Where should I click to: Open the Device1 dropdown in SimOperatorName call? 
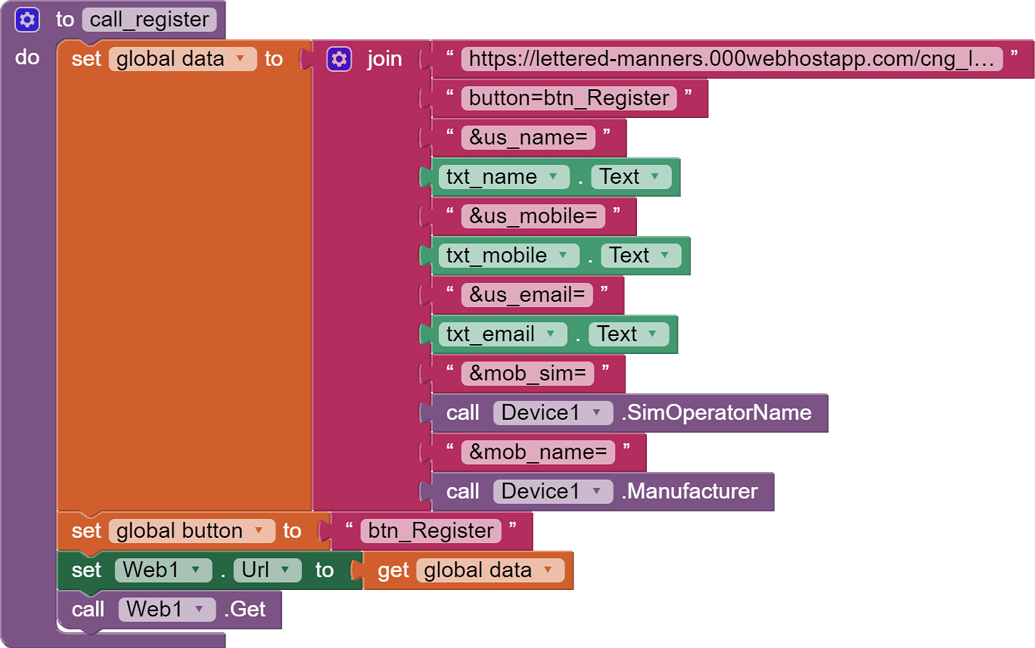click(596, 413)
